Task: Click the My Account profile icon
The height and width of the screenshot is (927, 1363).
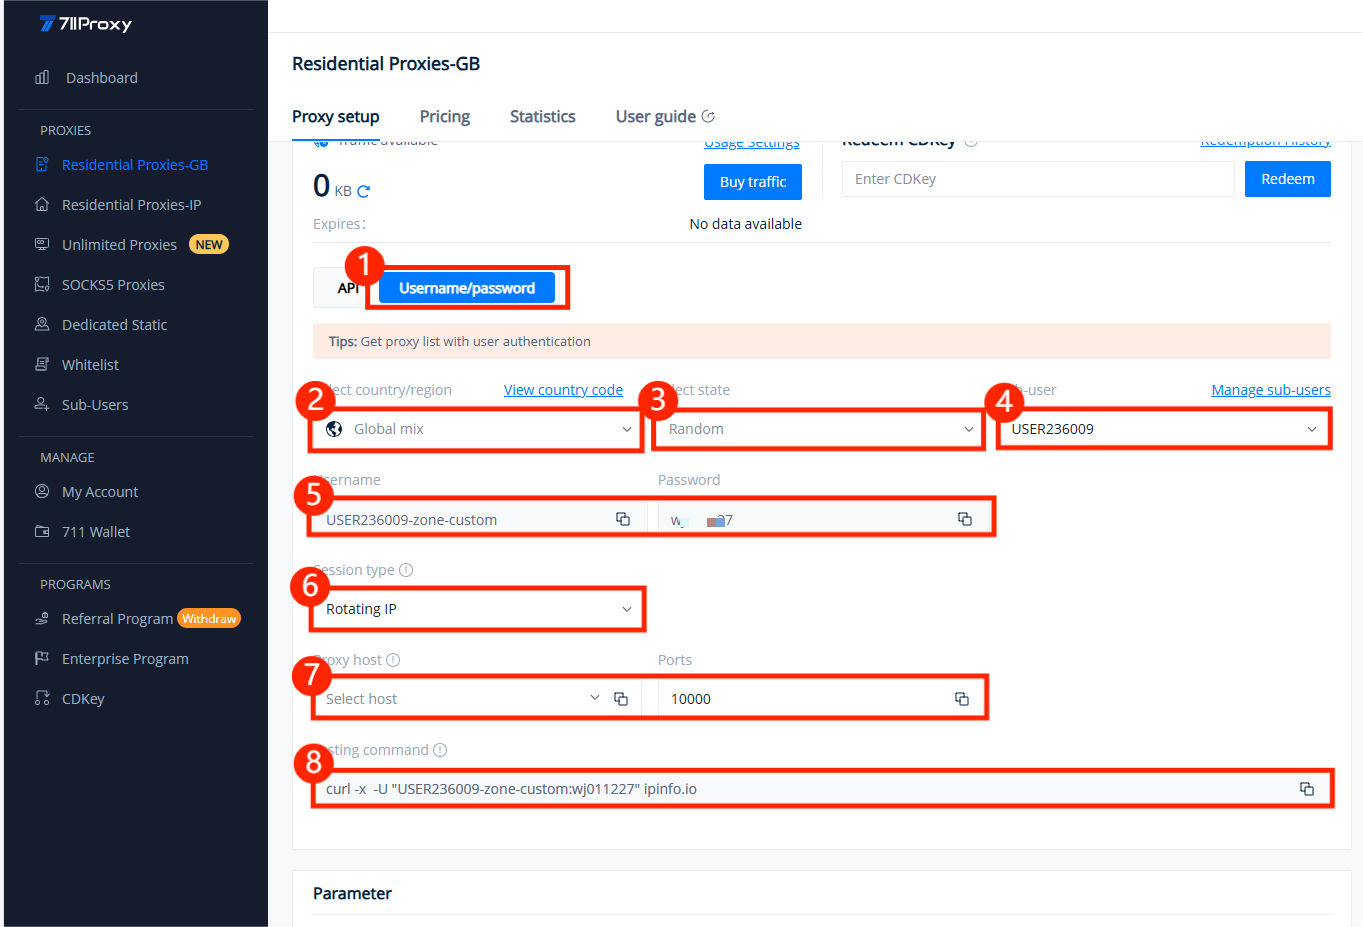Action: pyautogui.click(x=42, y=491)
